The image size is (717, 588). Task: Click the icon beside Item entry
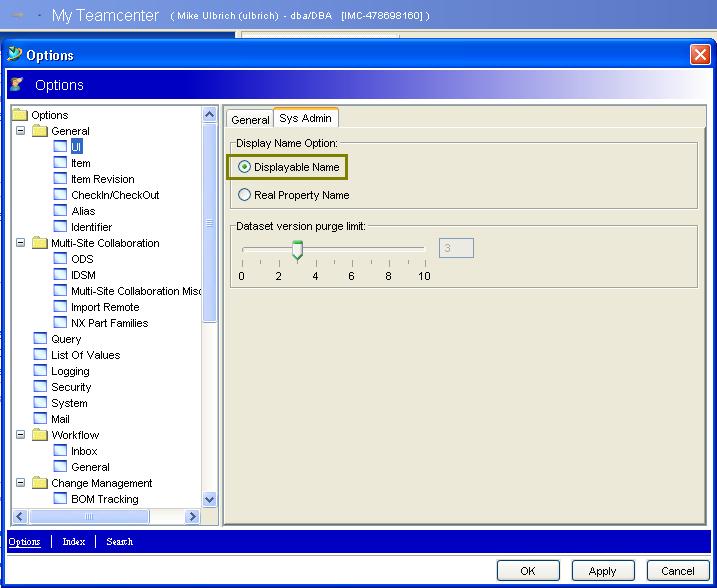pos(60,162)
